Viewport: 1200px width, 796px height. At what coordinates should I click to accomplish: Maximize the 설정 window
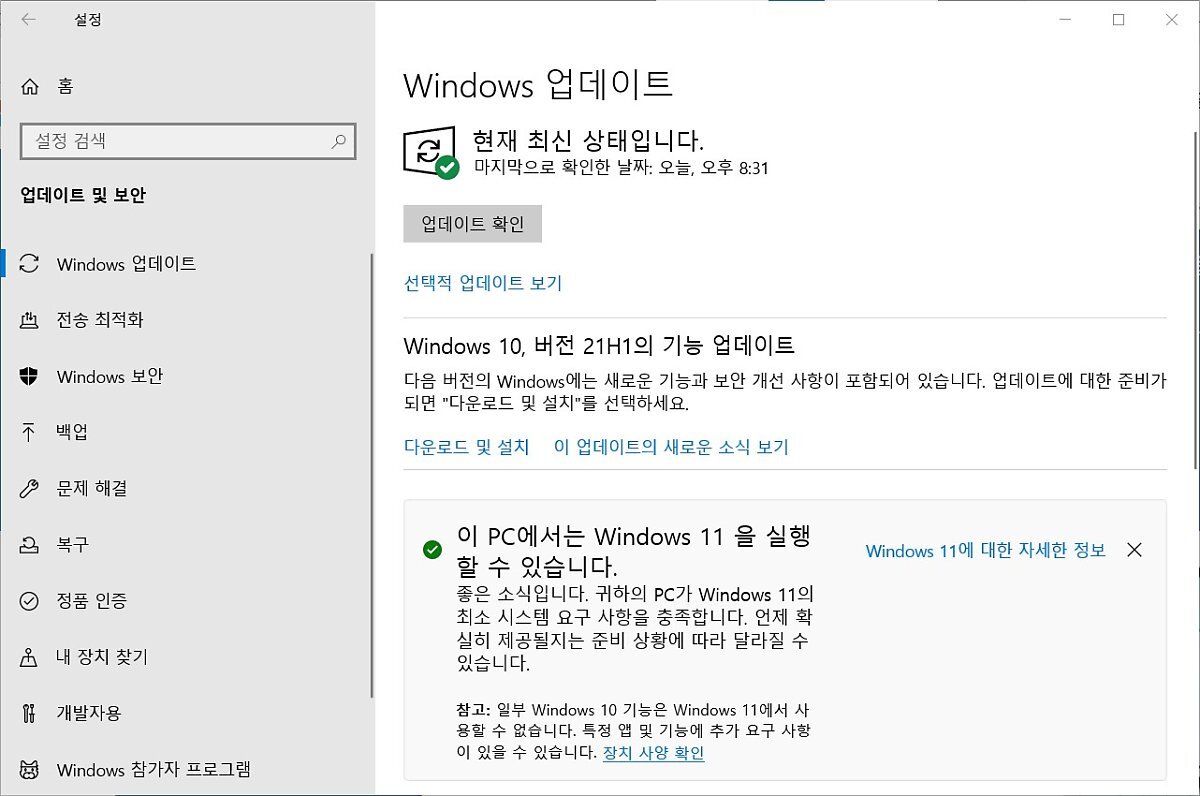pos(1119,19)
